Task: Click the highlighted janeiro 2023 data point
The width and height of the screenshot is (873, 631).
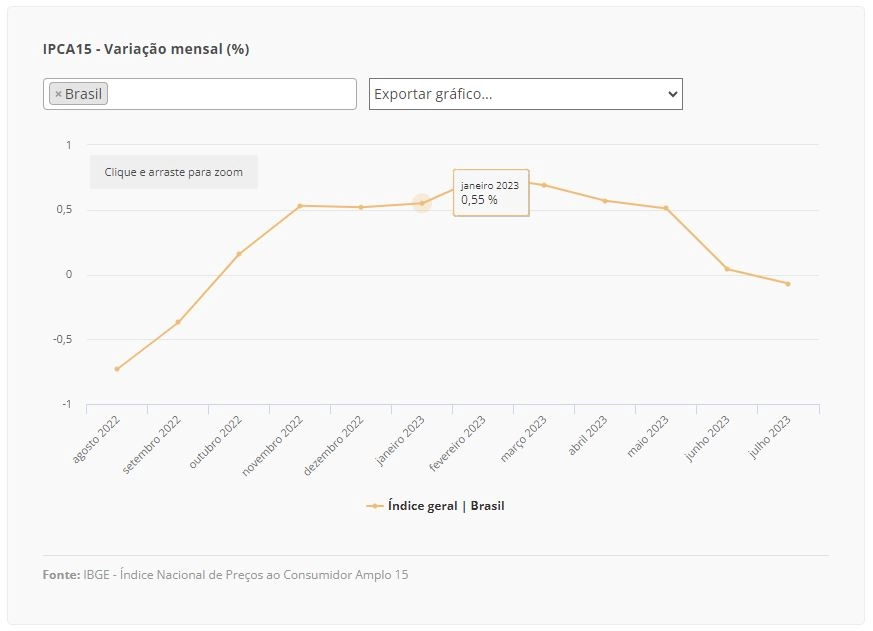Action: pyautogui.click(x=422, y=203)
